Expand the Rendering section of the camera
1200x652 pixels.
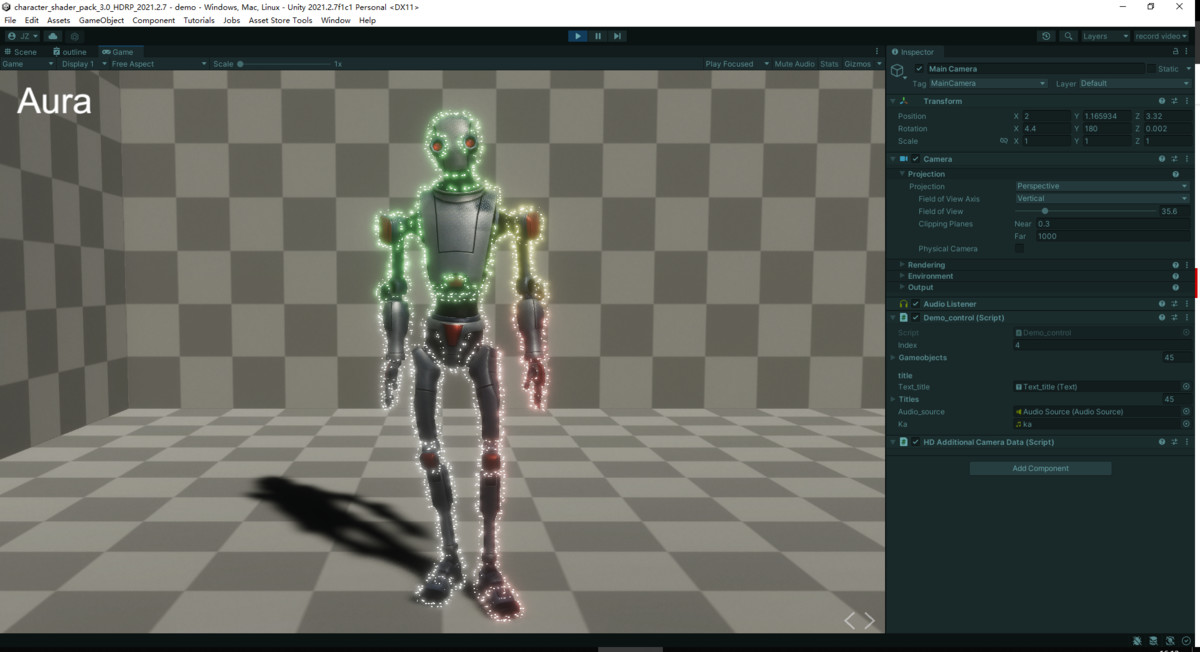(x=901, y=264)
